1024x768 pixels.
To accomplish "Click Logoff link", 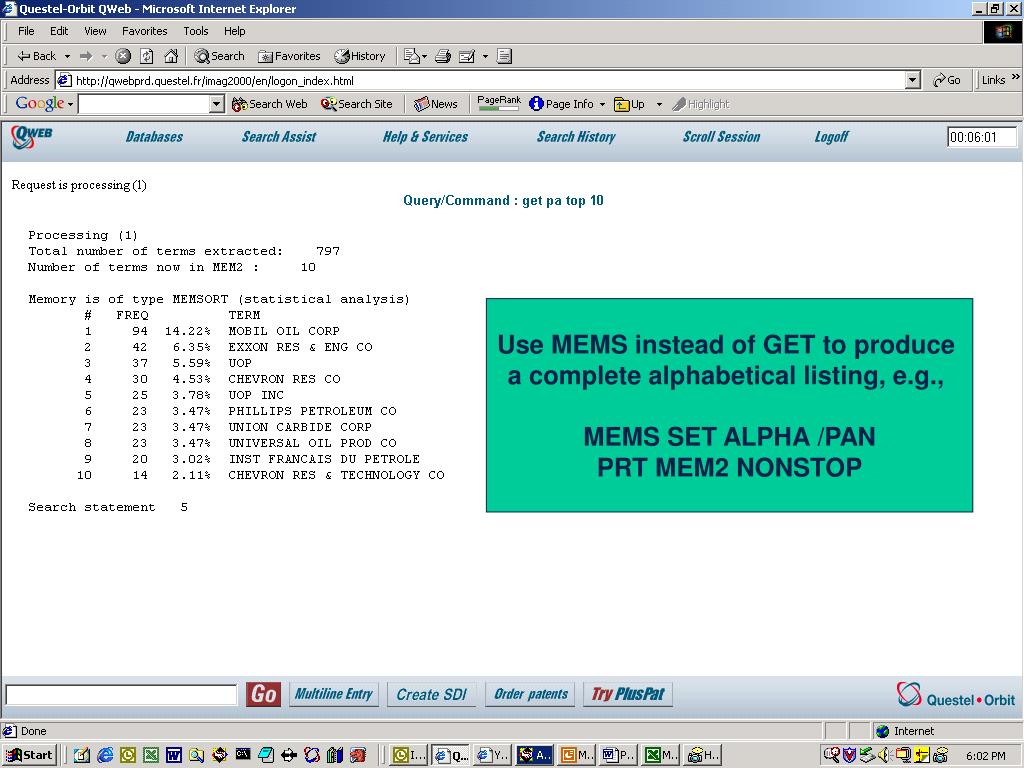I will click(x=831, y=136).
